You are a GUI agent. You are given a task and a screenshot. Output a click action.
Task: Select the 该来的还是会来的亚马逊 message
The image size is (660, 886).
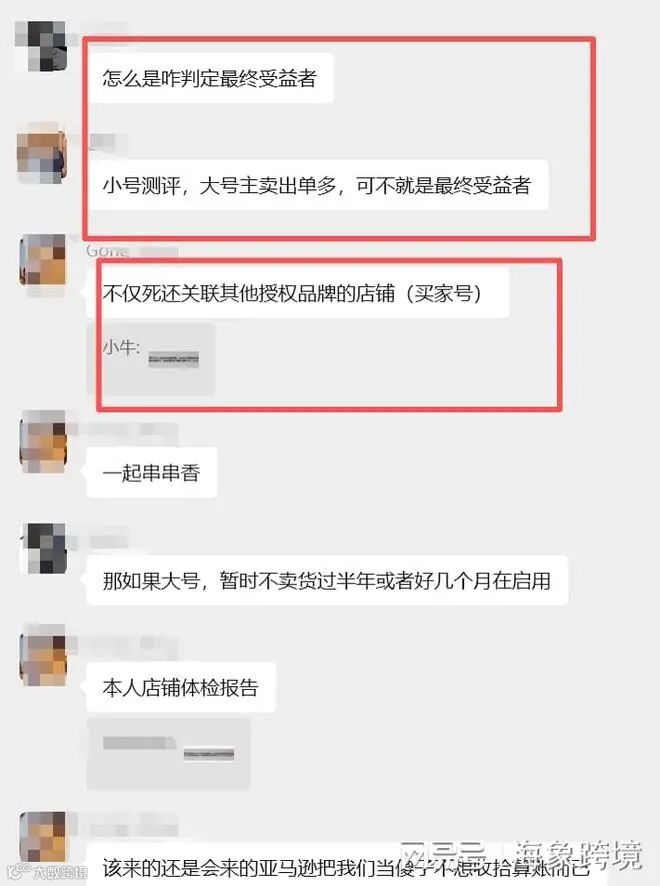346,866
